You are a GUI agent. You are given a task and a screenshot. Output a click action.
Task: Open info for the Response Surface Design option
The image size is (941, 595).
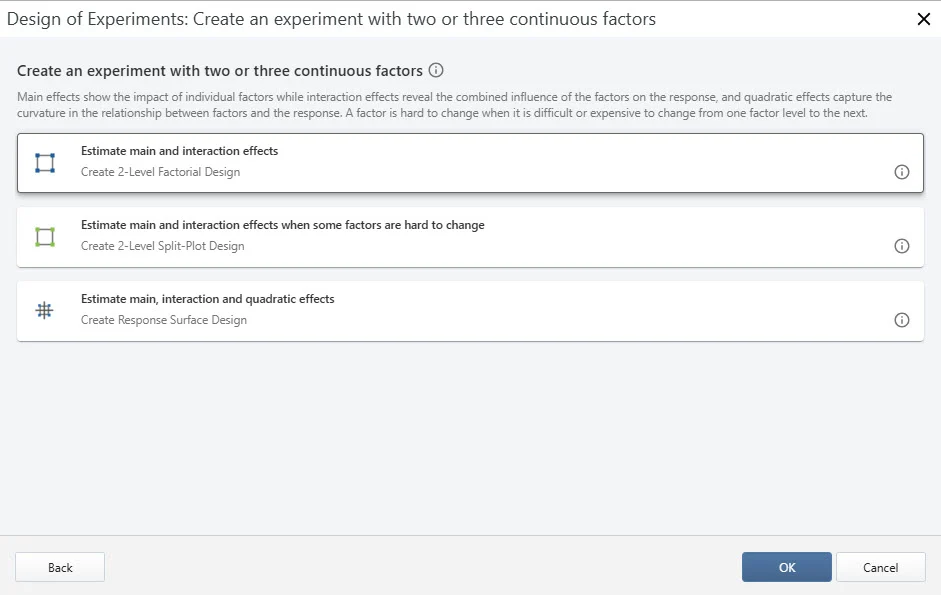coord(901,320)
